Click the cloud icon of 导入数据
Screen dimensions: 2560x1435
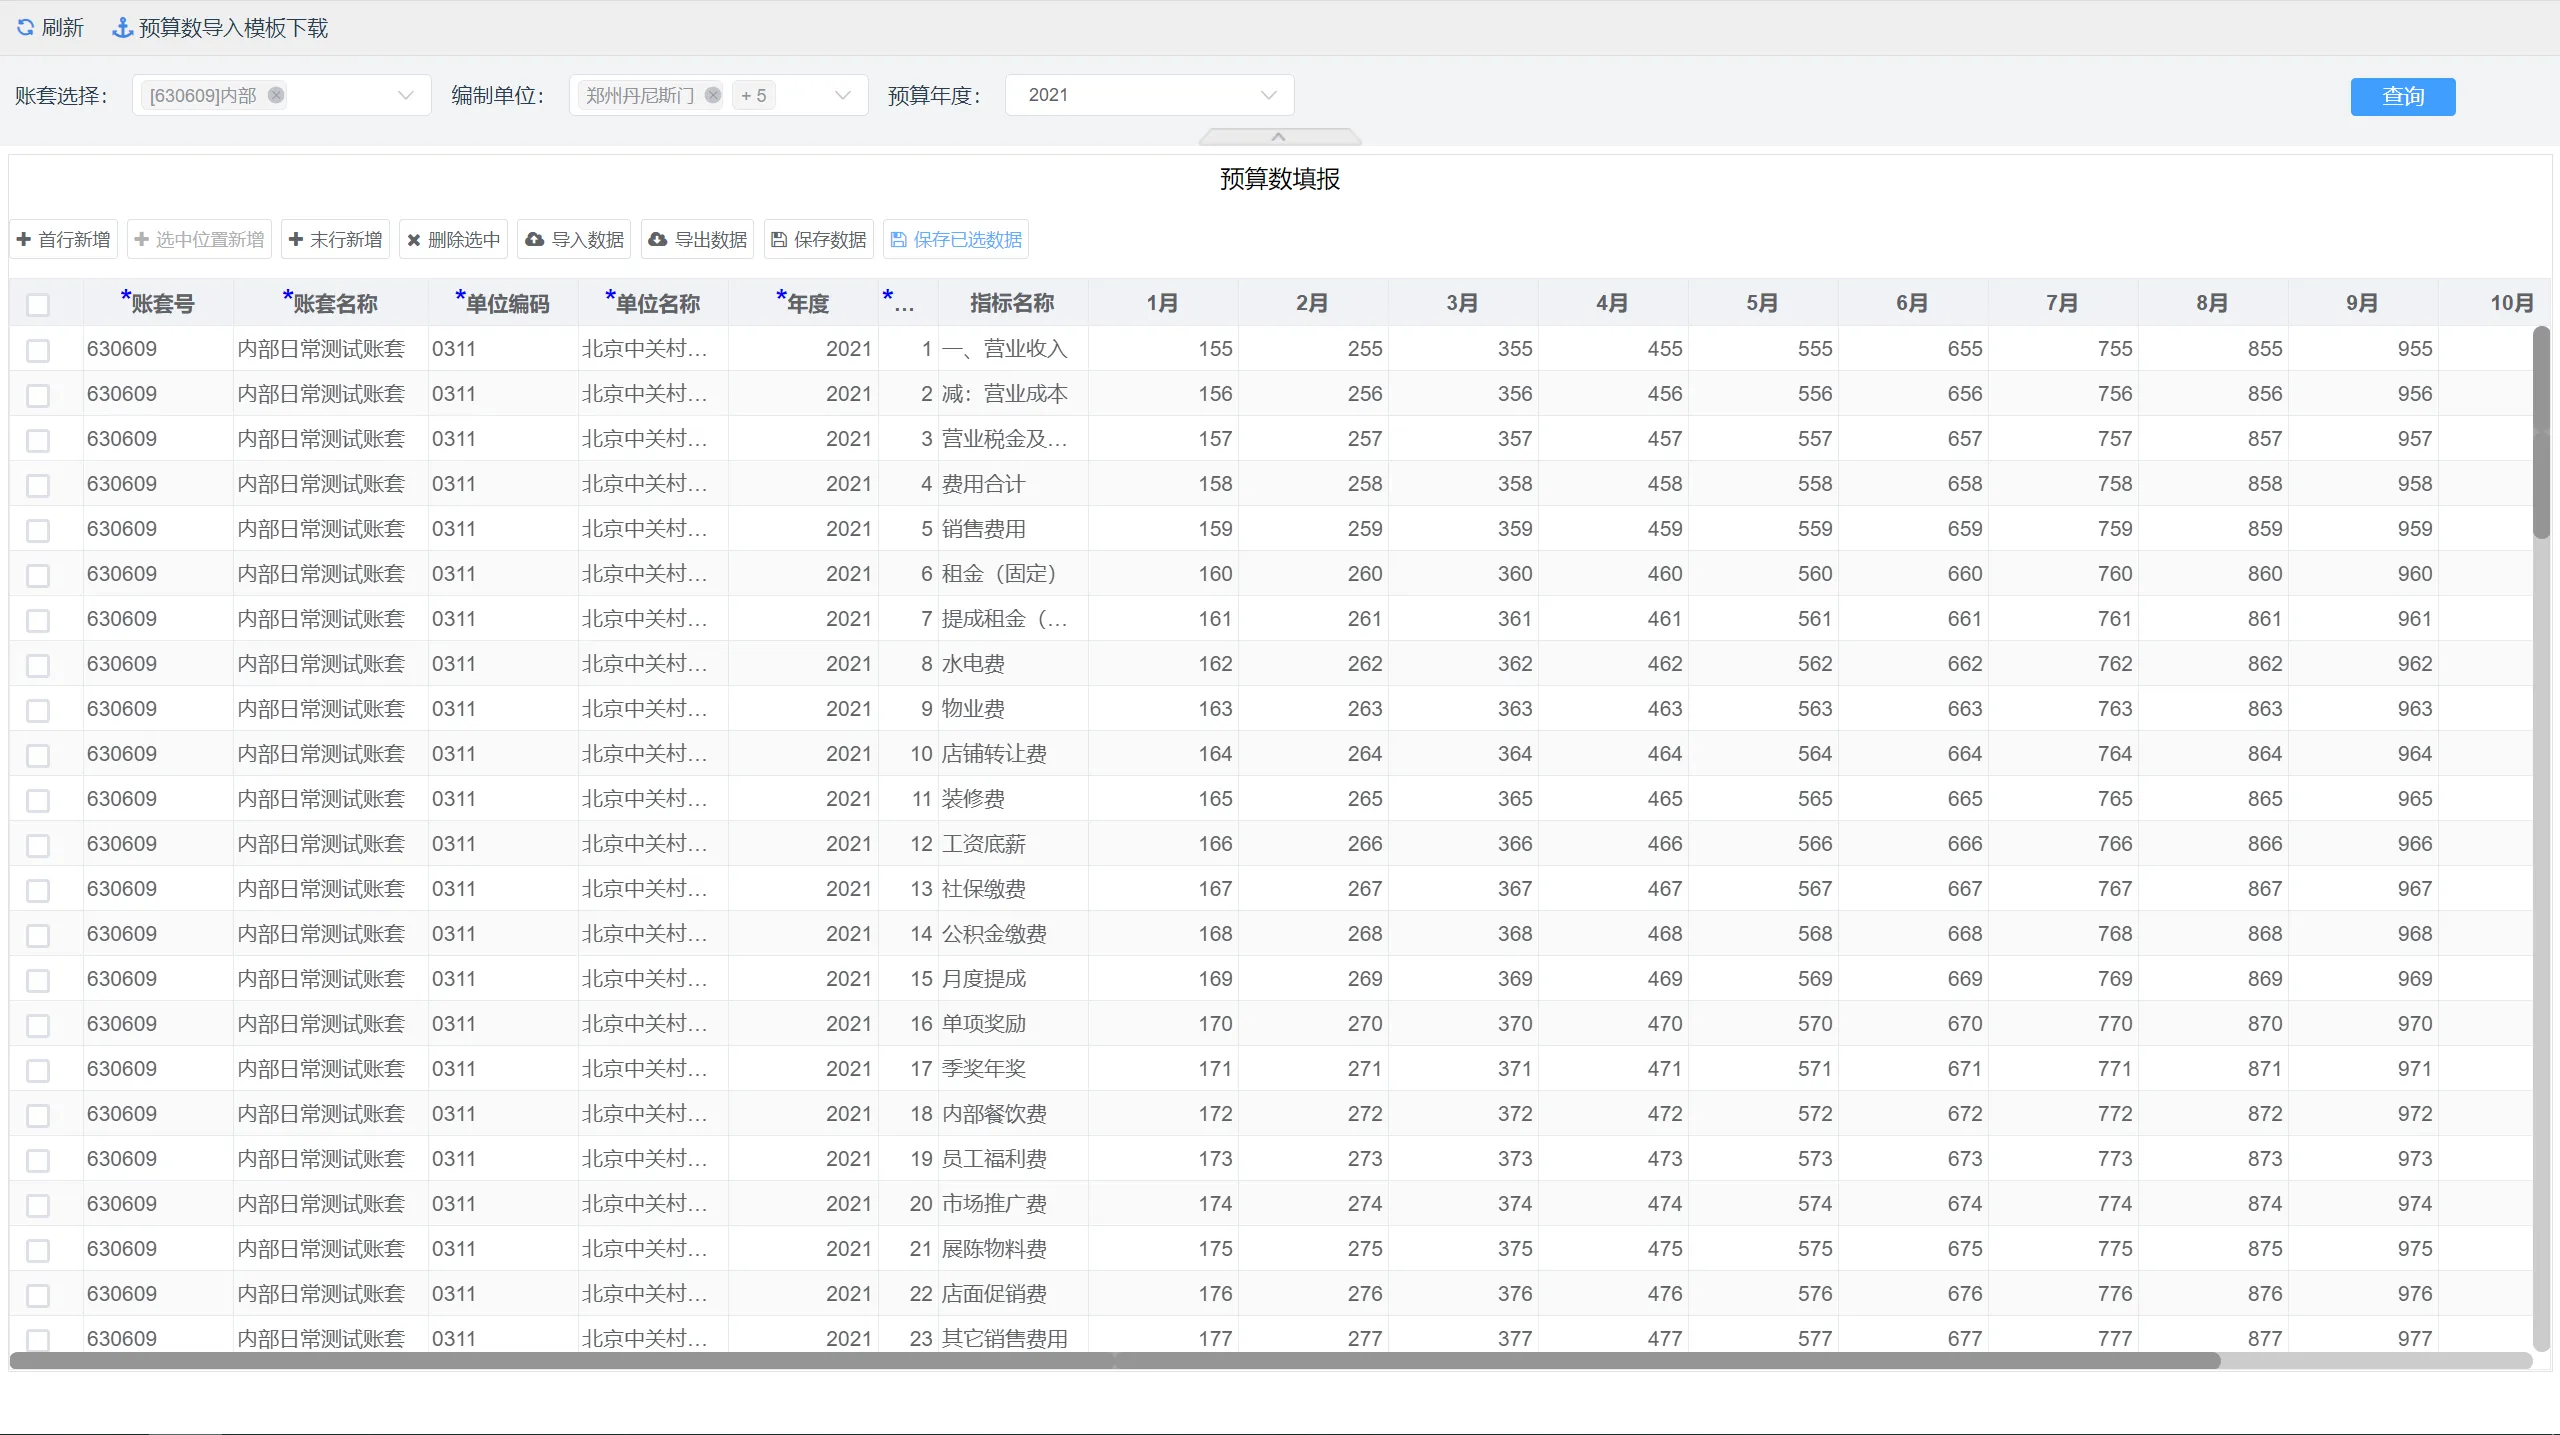[535, 239]
